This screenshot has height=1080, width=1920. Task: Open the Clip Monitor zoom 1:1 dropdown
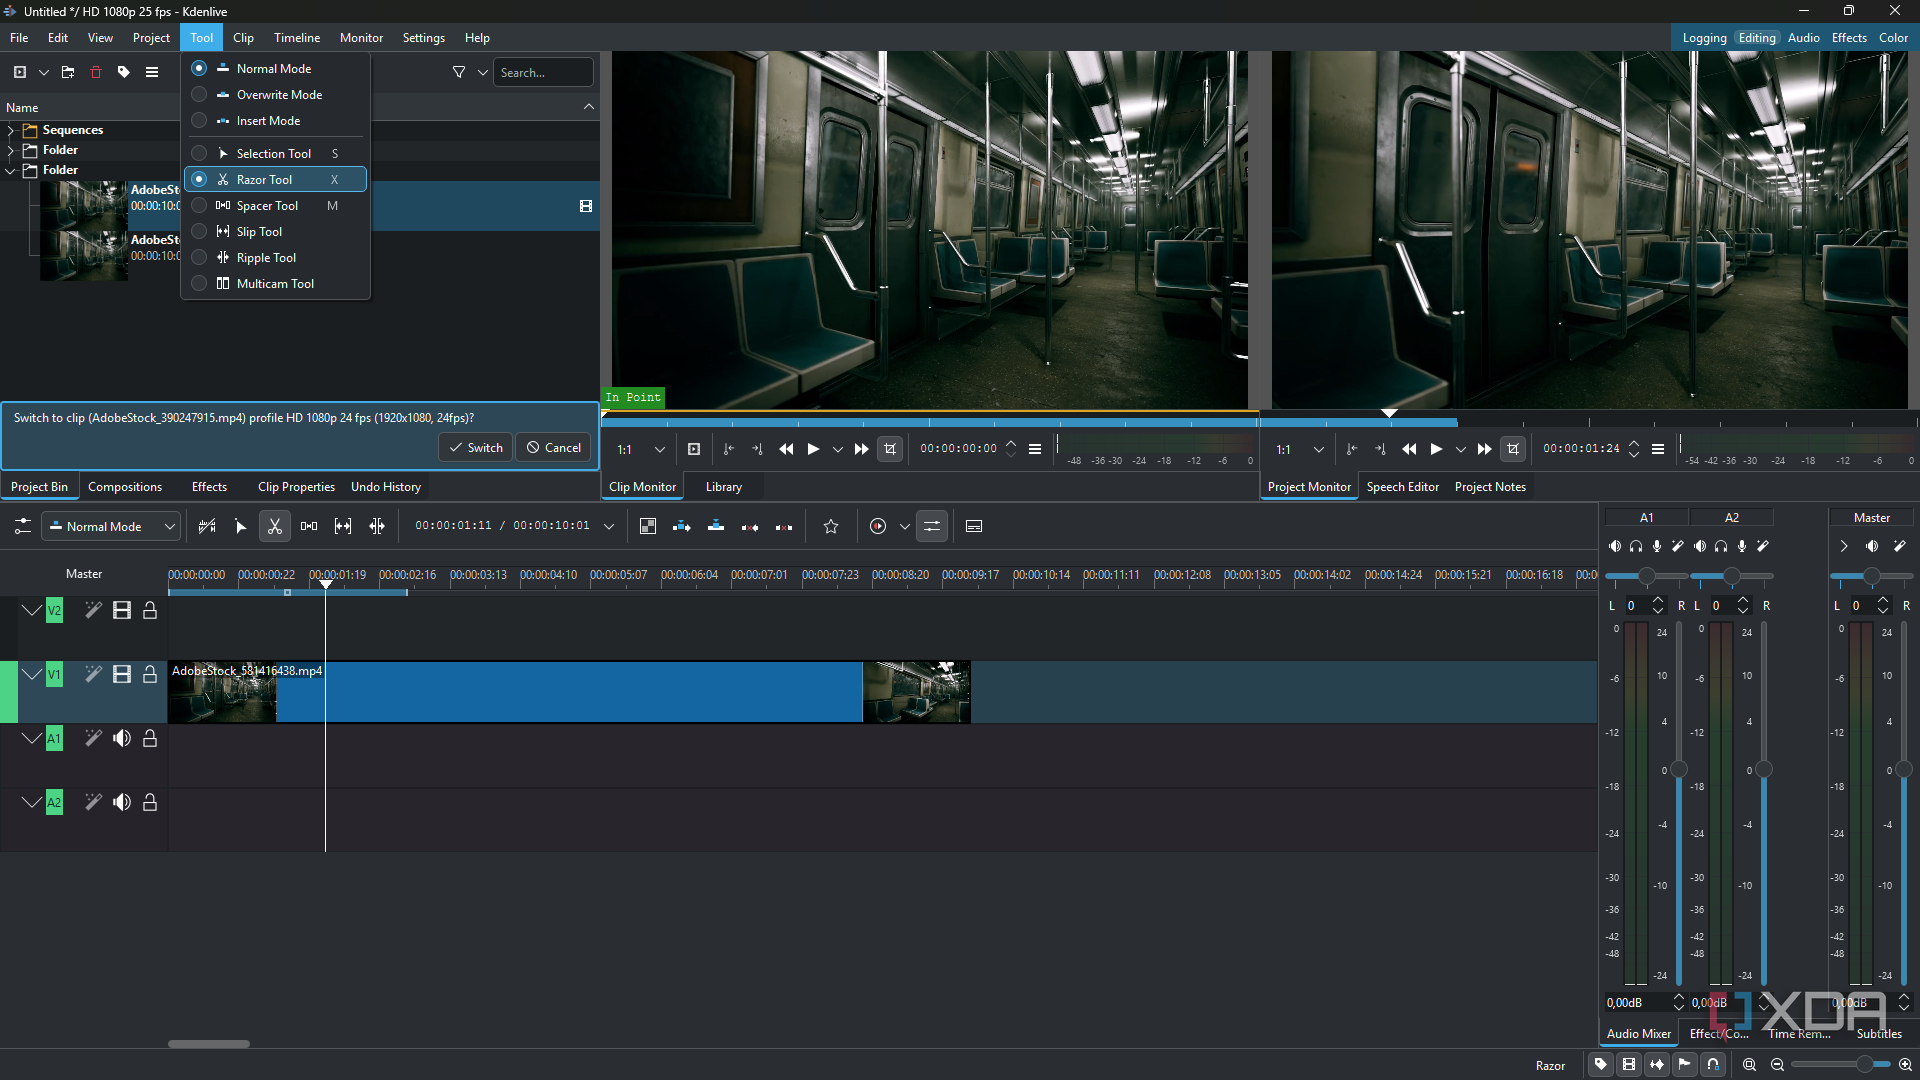point(641,449)
